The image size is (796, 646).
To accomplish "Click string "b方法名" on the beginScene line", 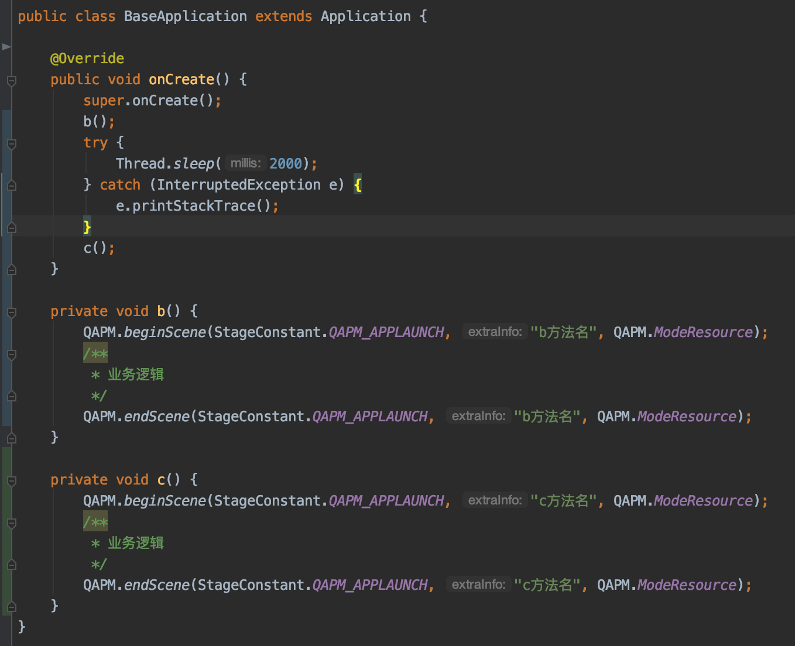I will pyautogui.click(x=563, y=332).
